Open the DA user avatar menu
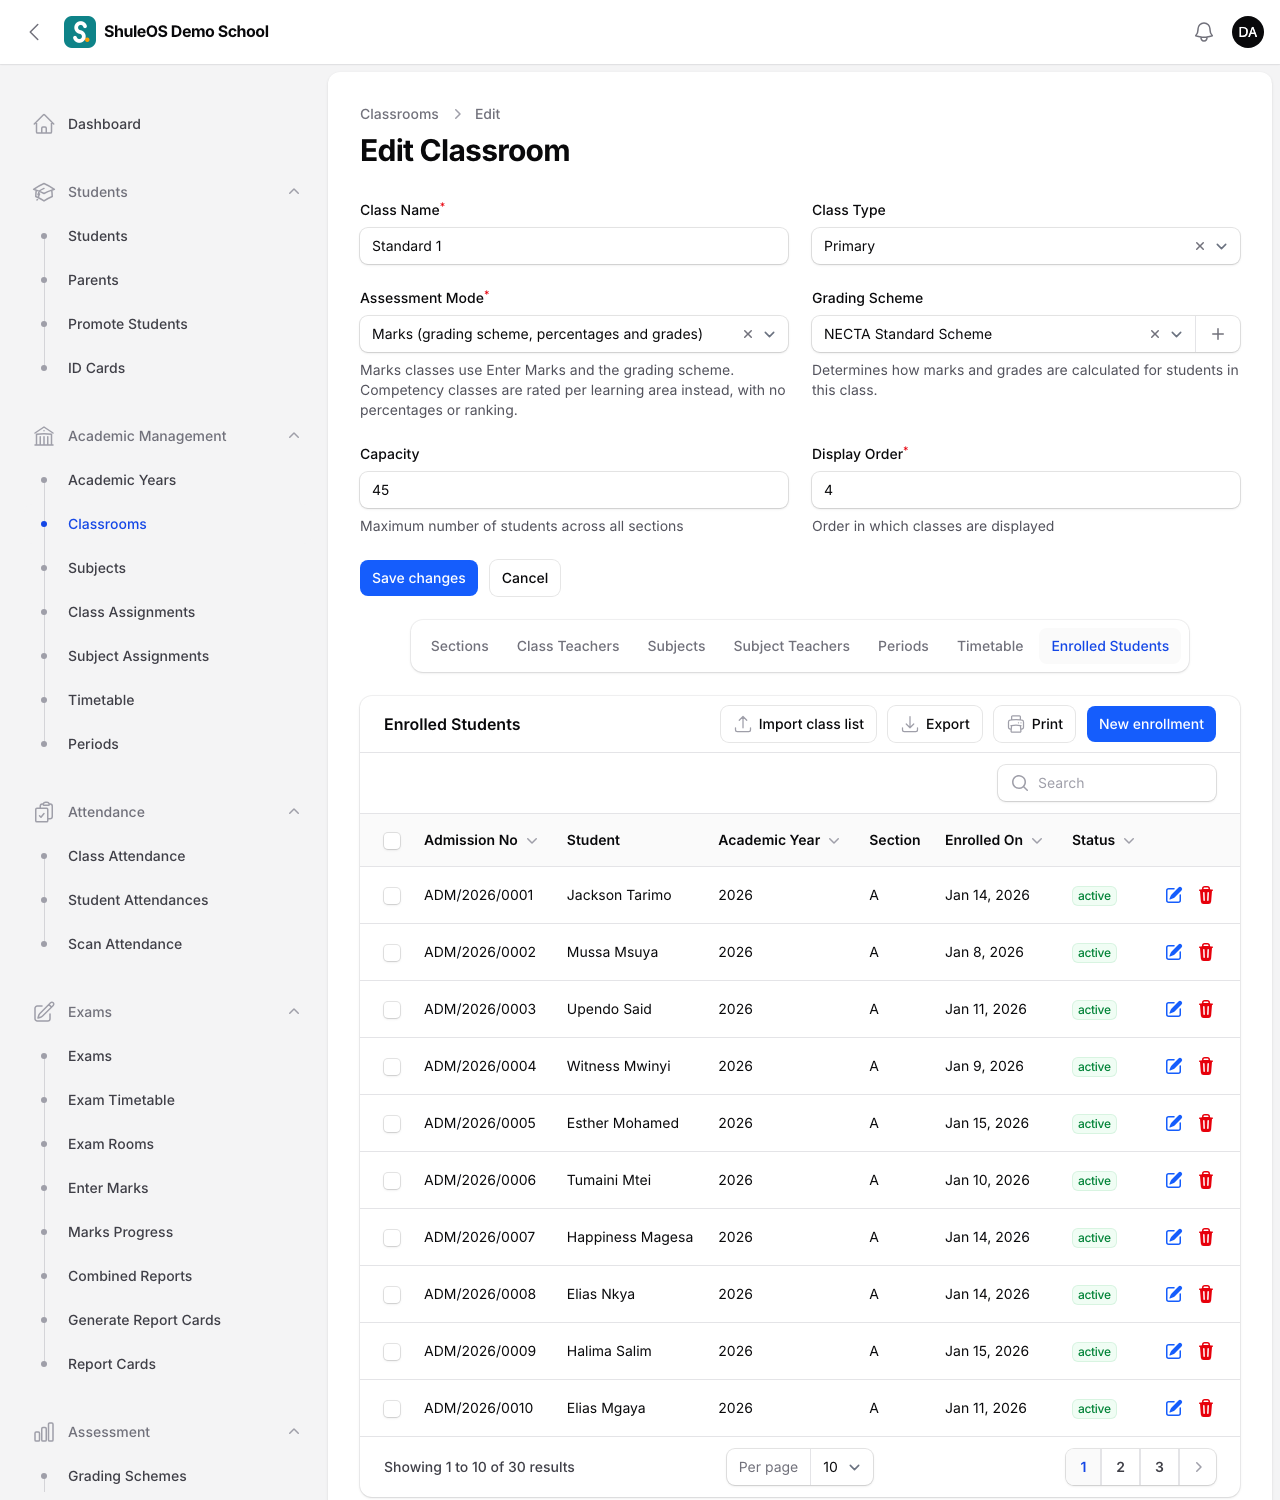 click(x=1248, y=32)
